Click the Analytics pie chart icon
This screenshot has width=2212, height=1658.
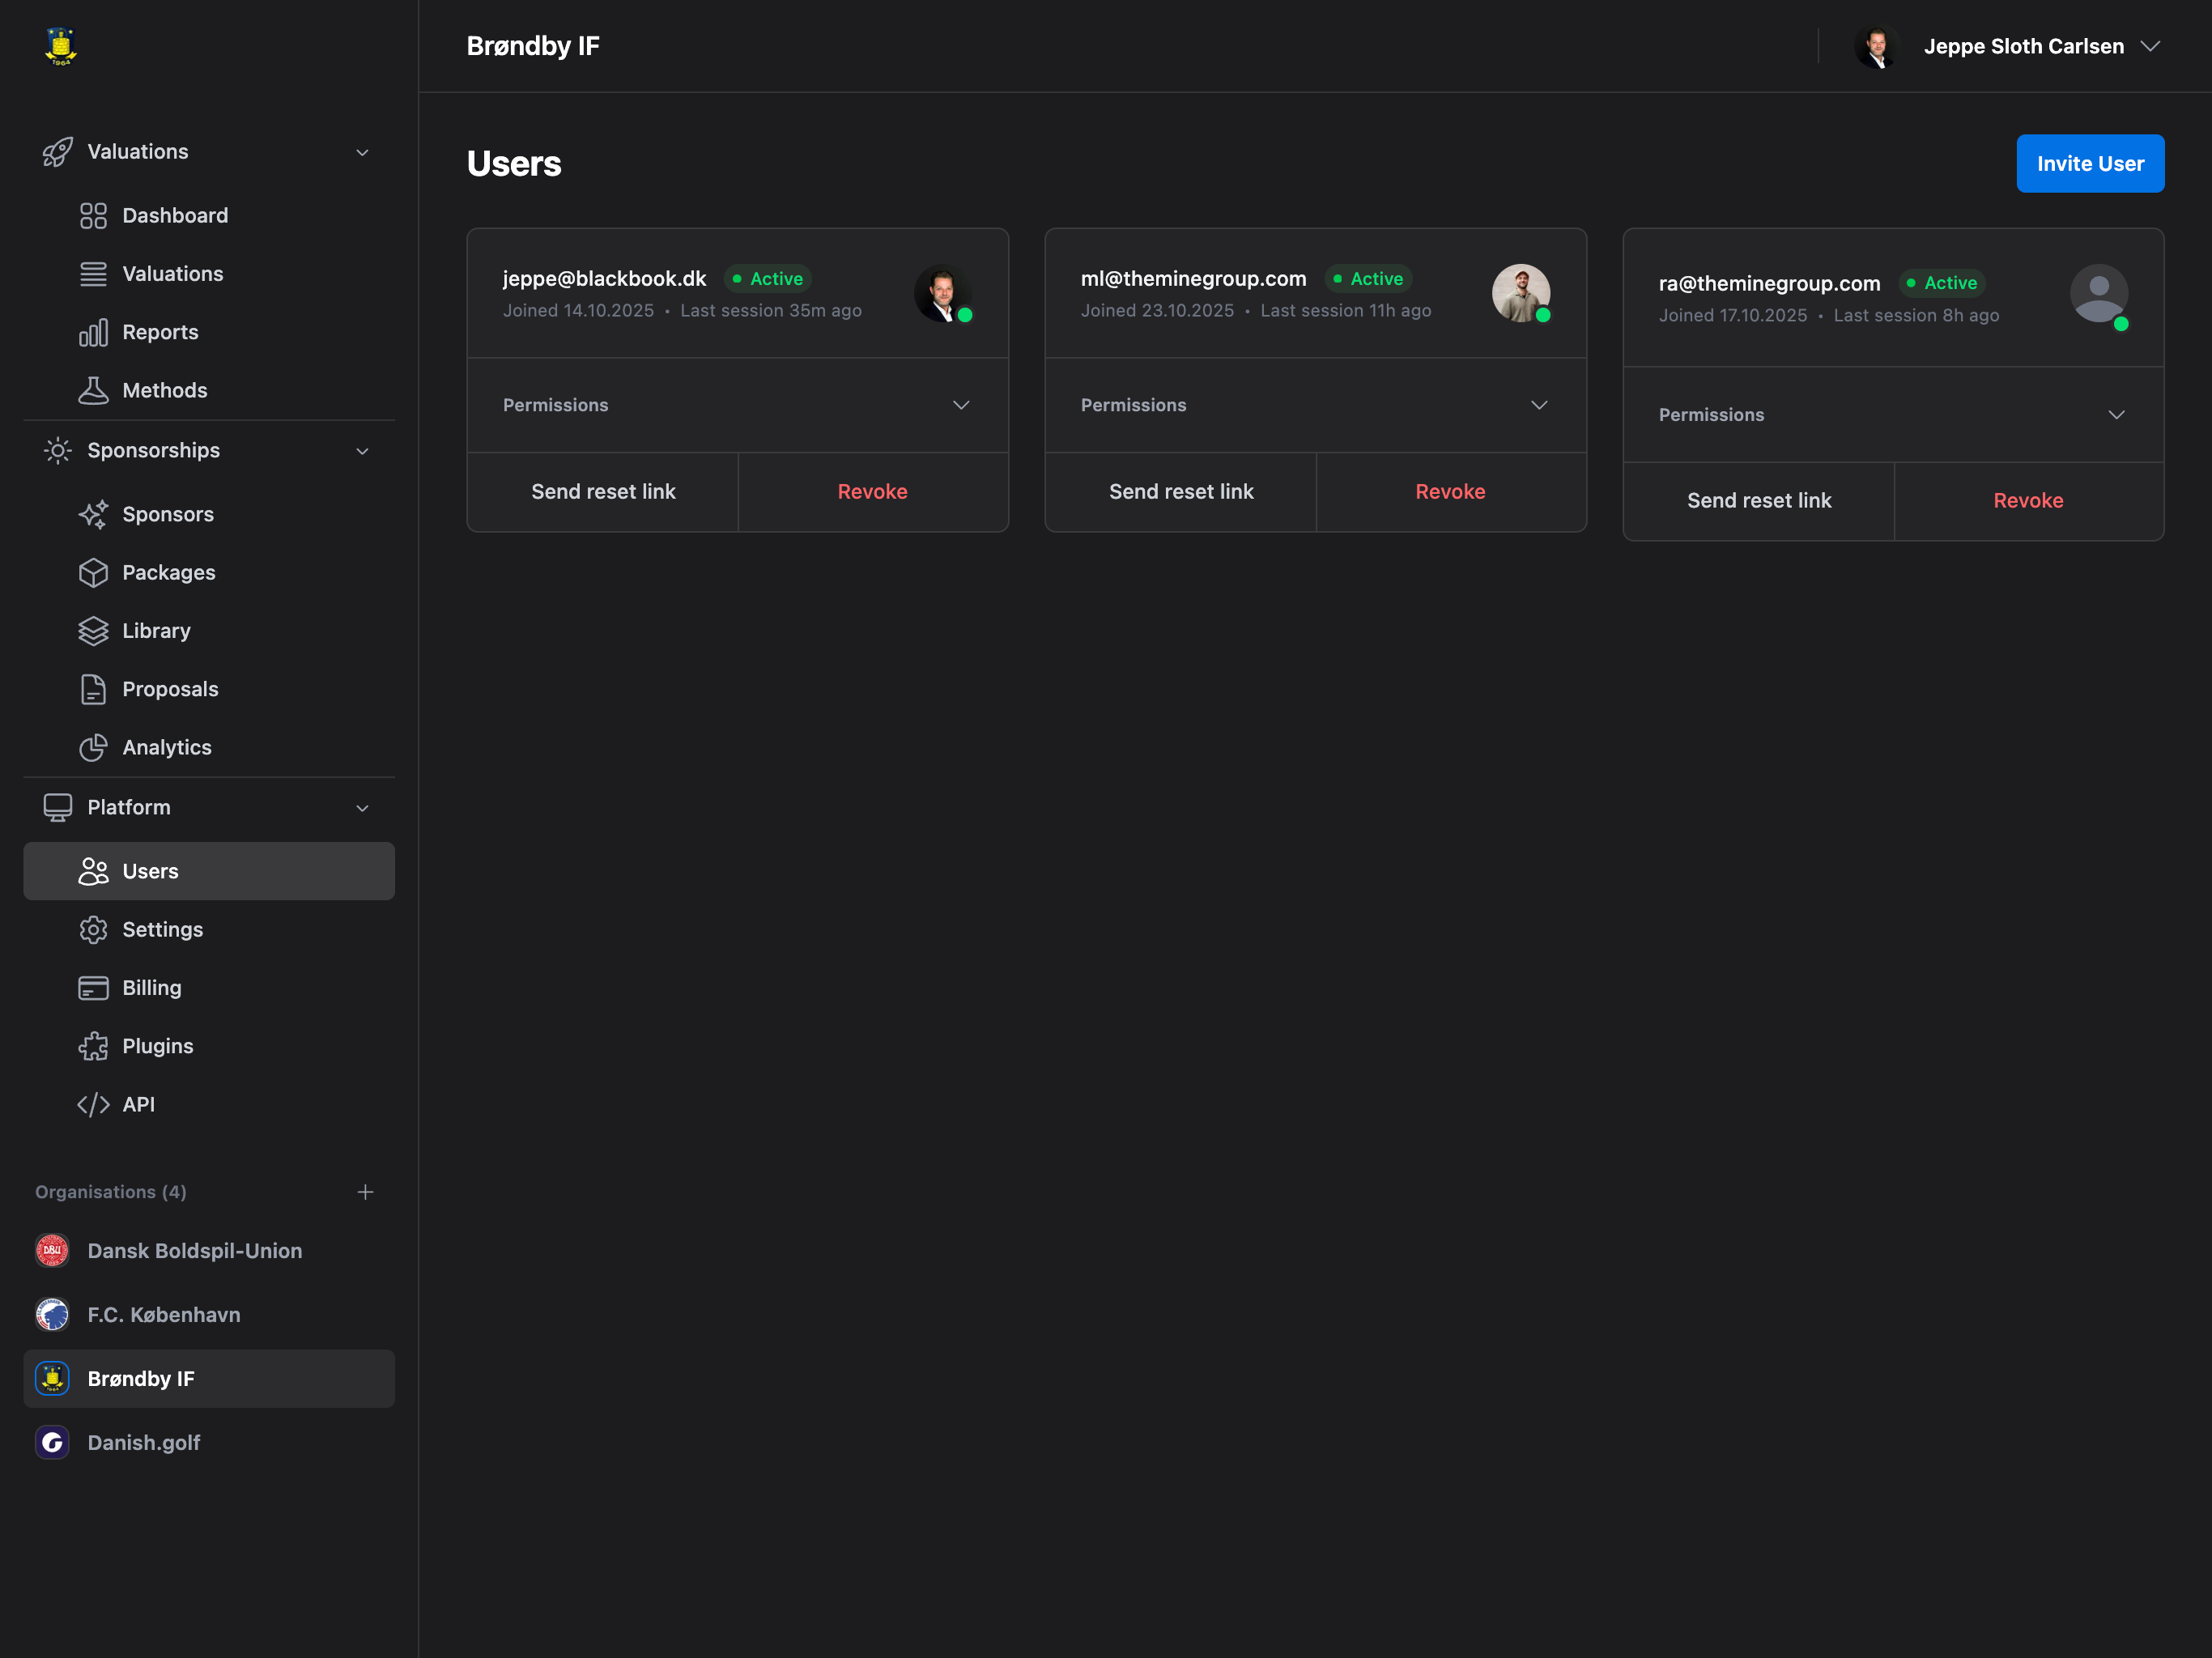[x=93, y=748]
